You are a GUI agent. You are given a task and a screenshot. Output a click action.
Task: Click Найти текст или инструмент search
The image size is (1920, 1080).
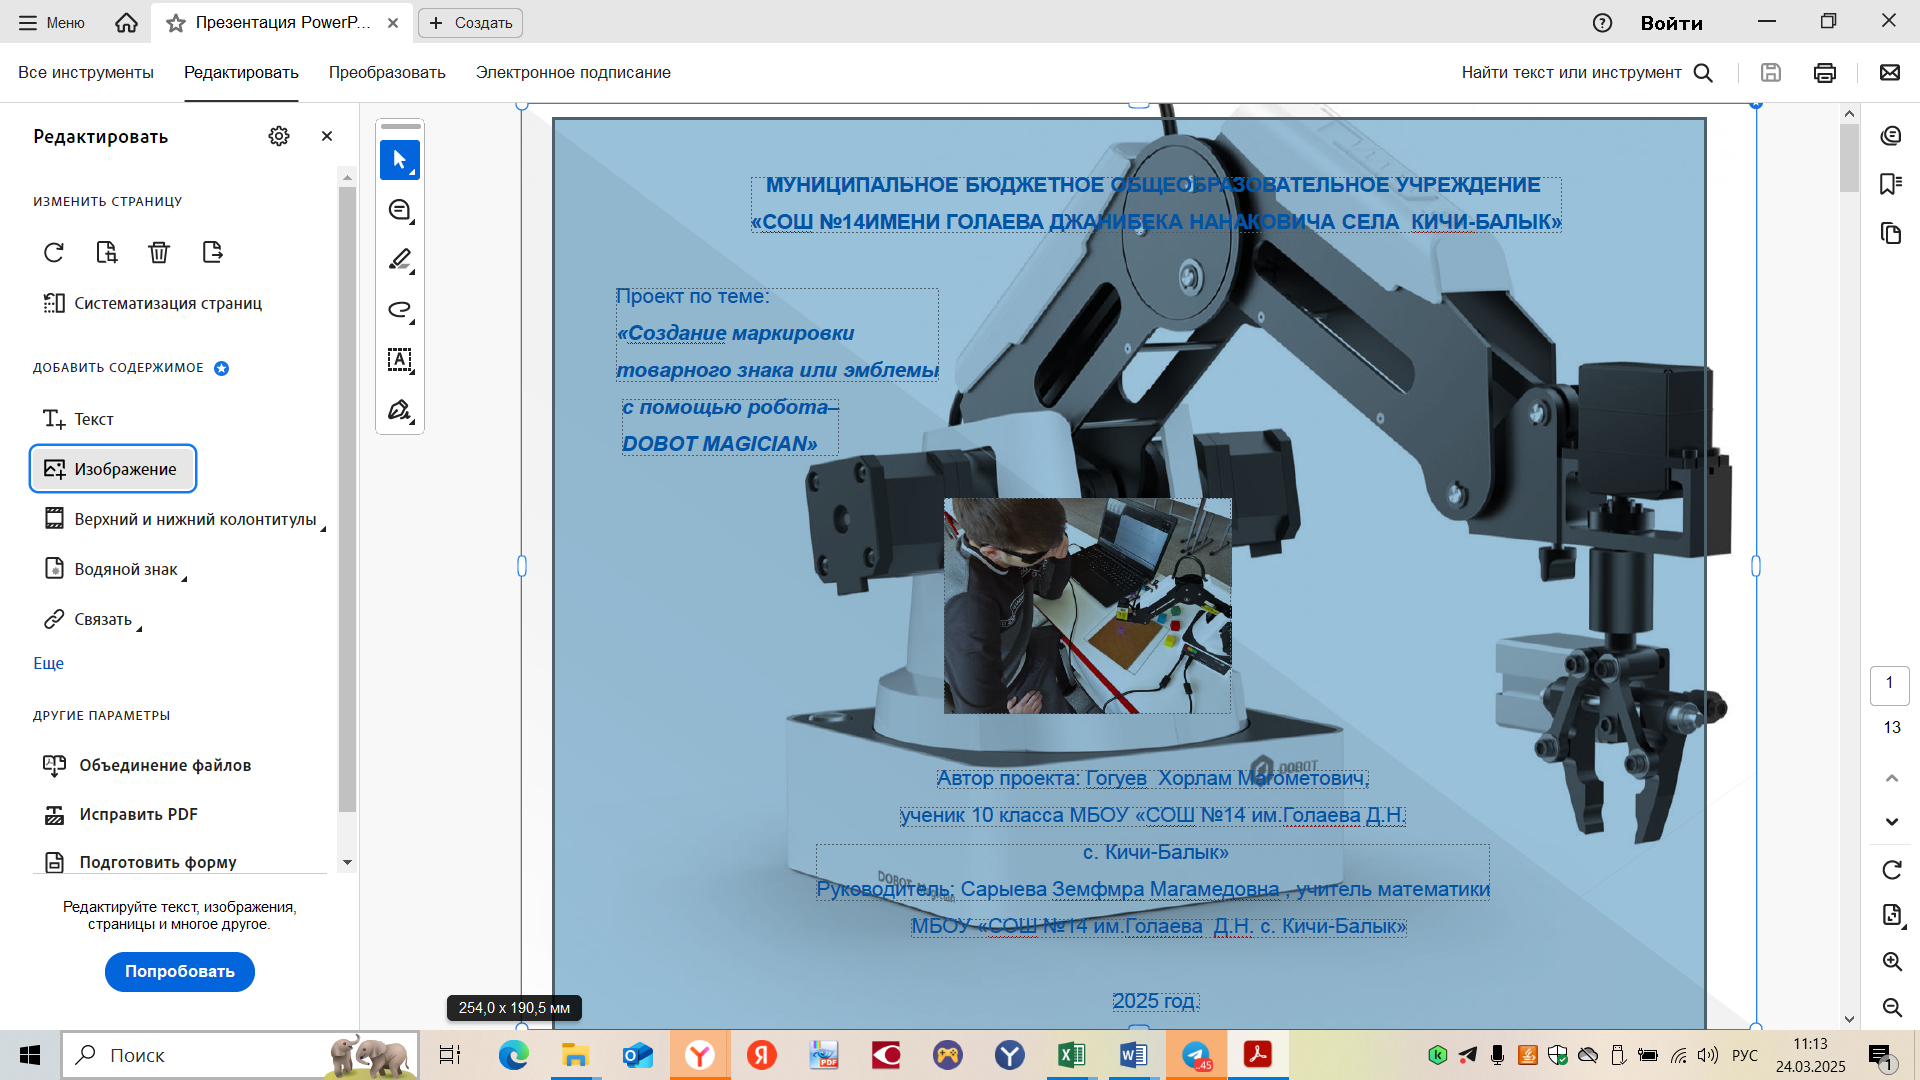1587,72
